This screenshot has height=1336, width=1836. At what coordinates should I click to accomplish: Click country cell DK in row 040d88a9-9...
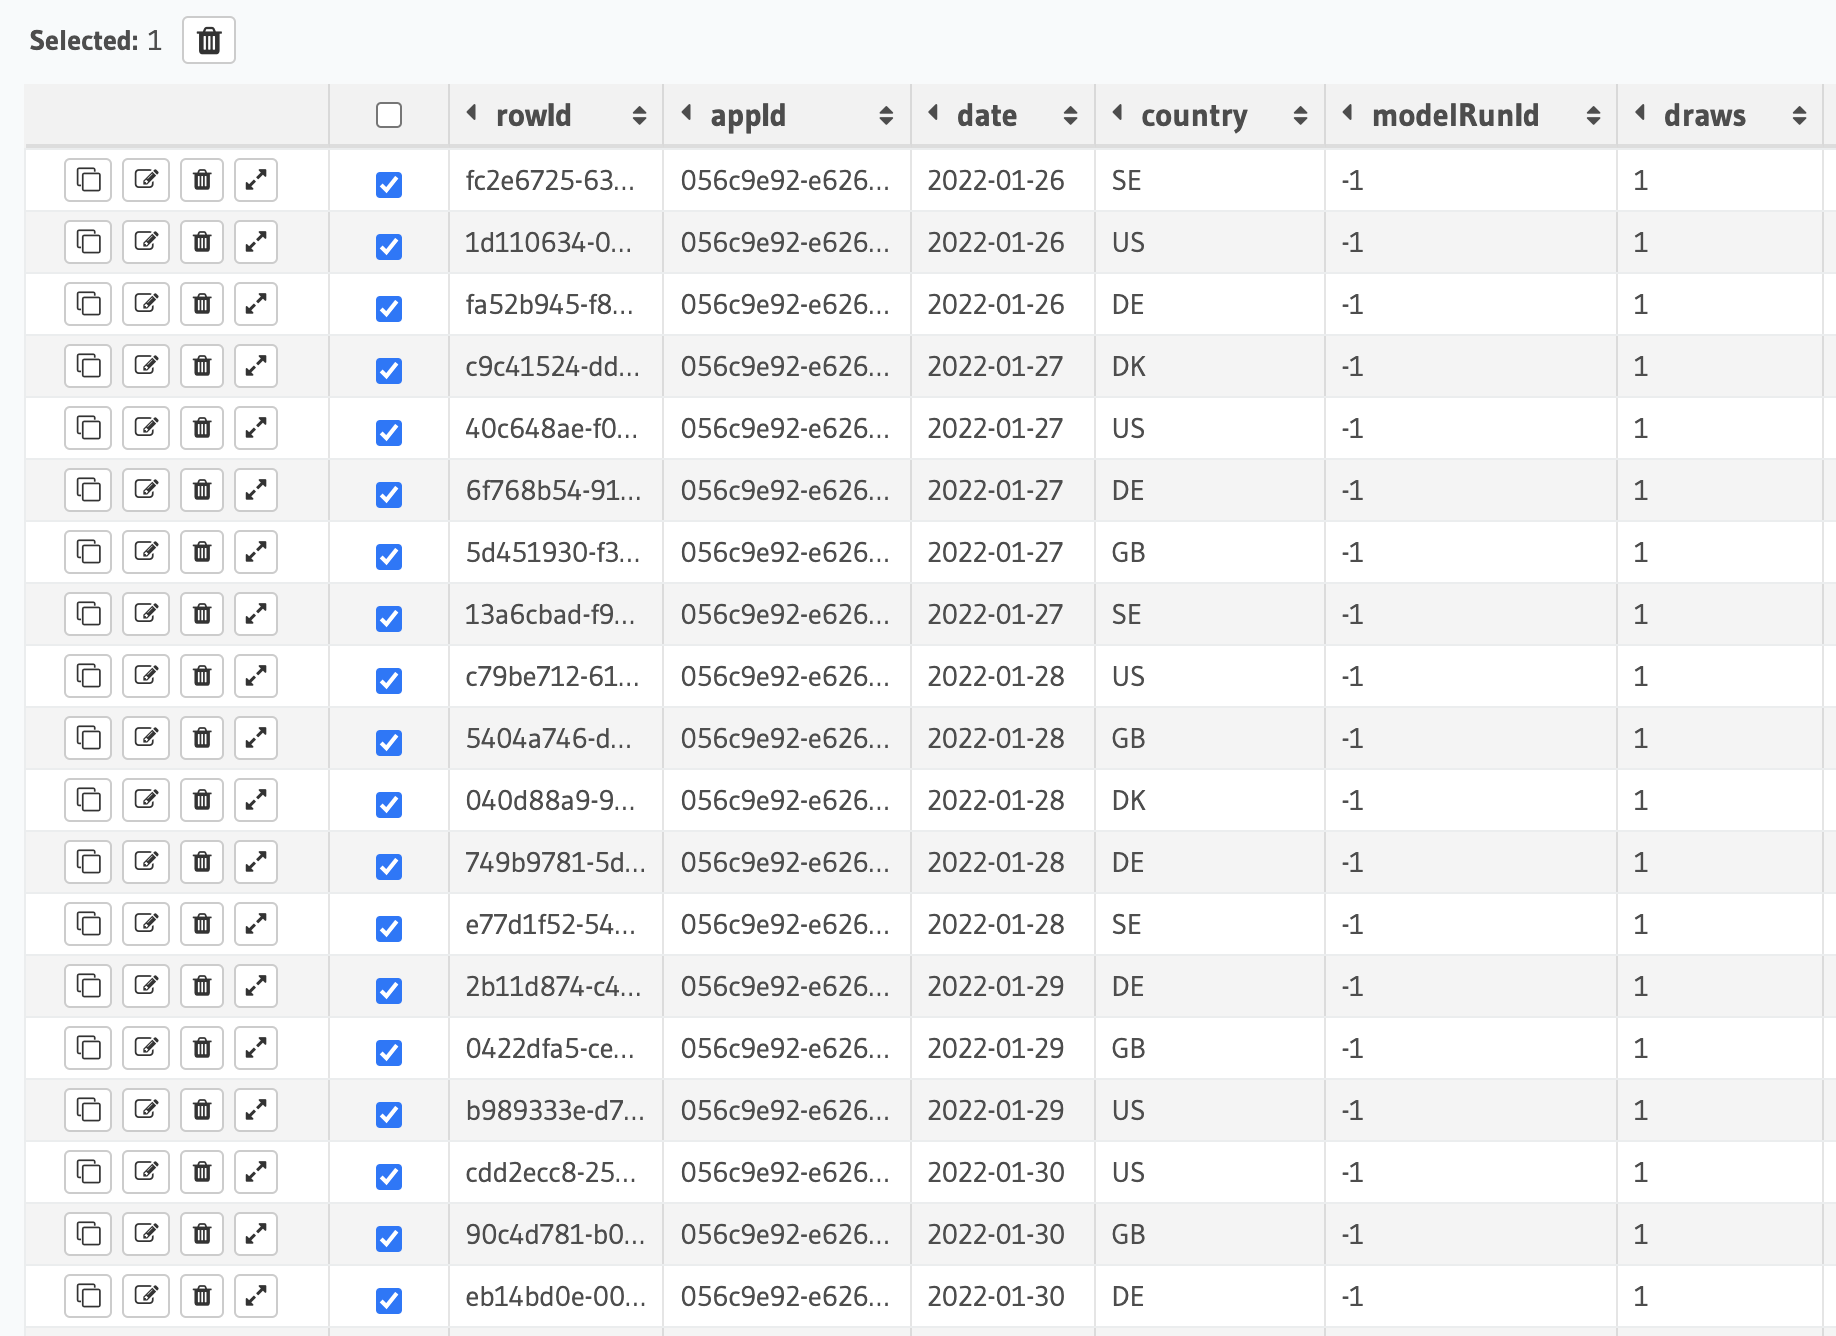(1210, 800)
